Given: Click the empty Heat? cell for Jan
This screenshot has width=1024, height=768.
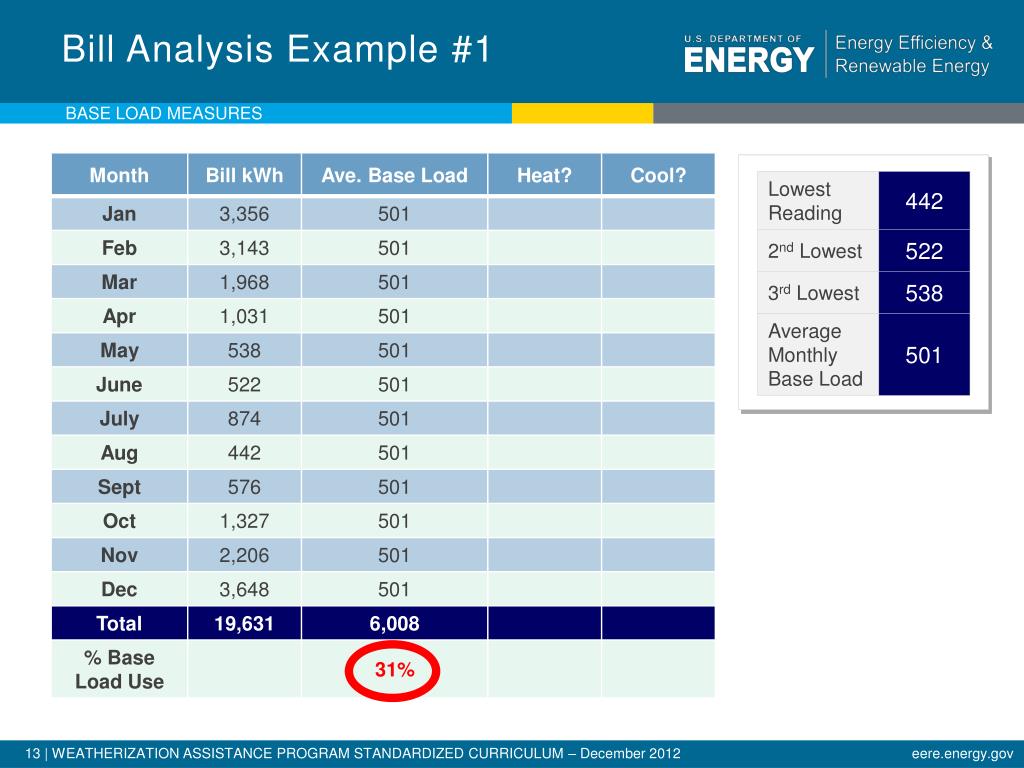Looking at the screenshot, I should coord(544,214).
